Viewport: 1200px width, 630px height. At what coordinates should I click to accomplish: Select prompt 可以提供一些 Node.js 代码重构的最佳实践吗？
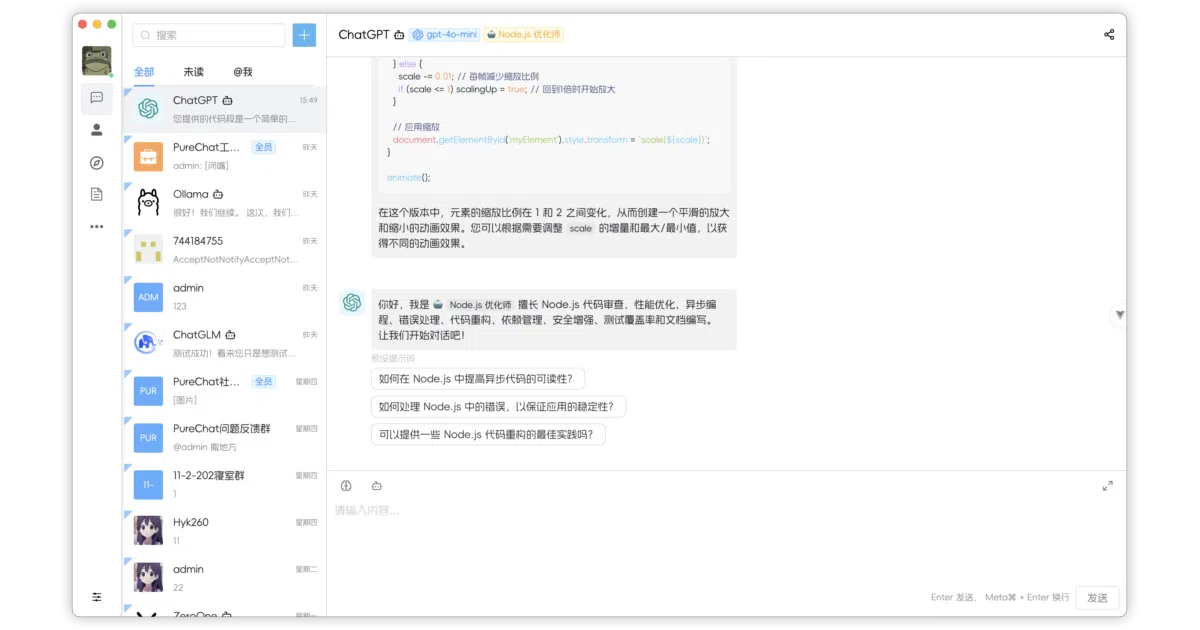[488, 435]
